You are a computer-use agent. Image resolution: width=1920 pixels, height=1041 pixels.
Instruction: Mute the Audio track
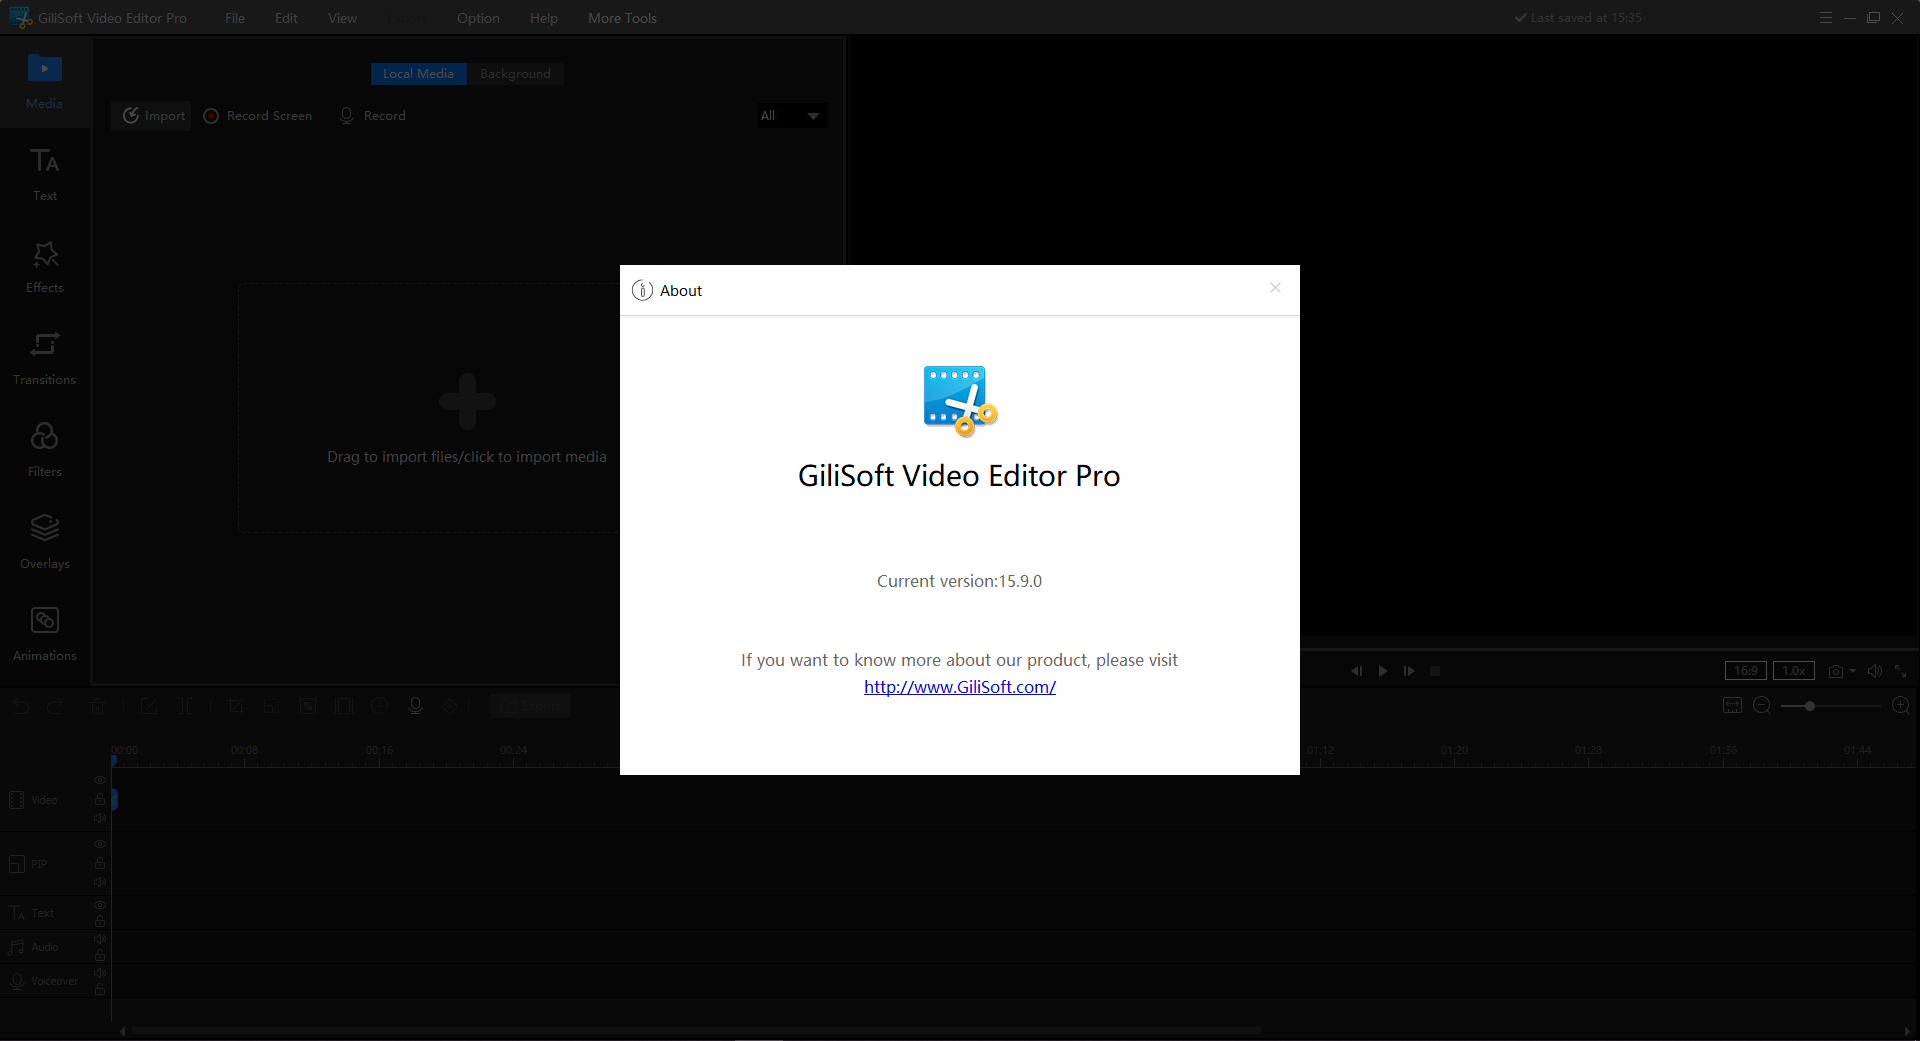pyautogui.click(x=100, y=939)
